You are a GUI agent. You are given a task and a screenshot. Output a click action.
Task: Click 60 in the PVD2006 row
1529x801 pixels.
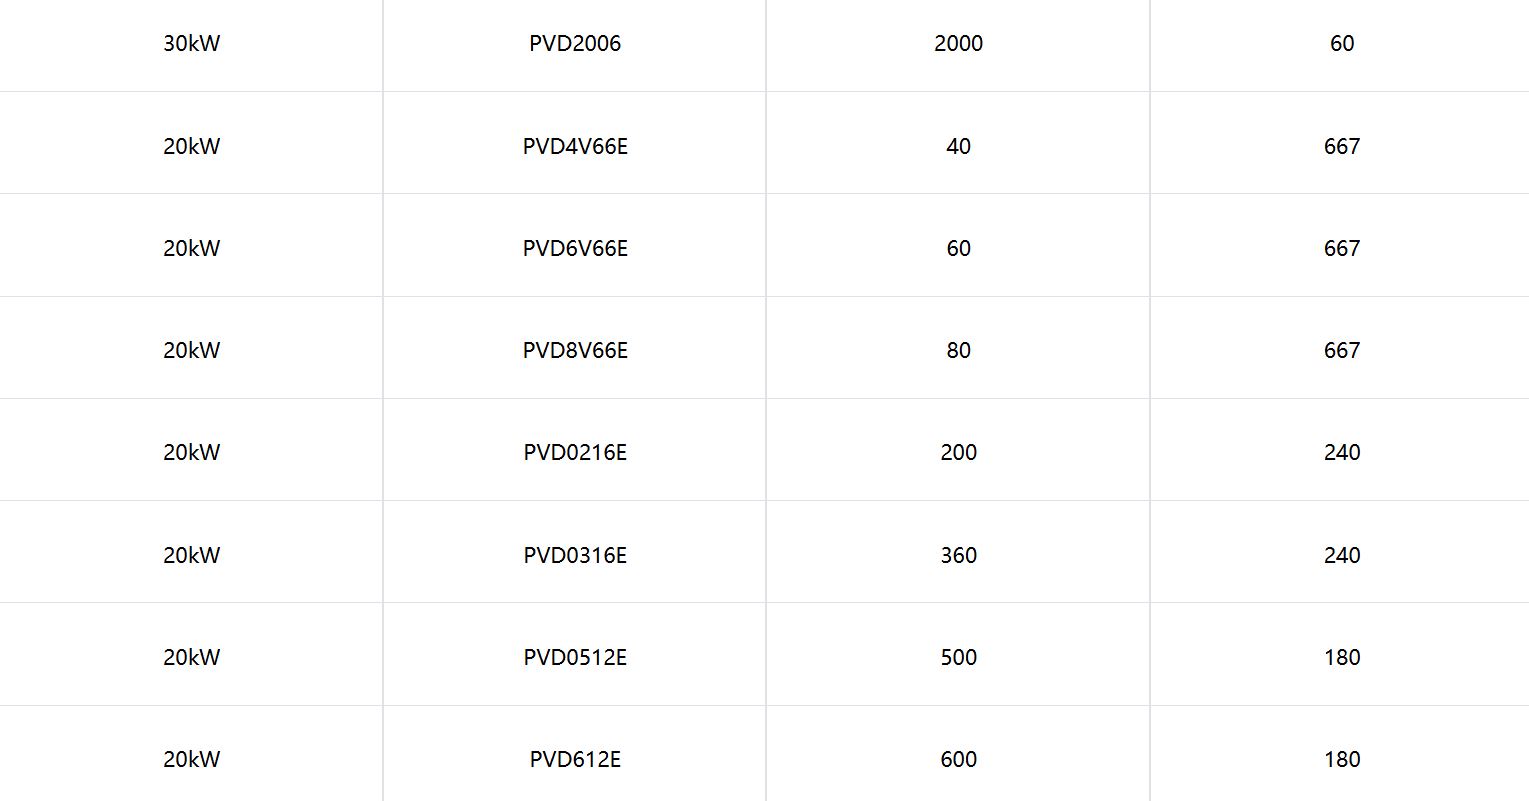pos(1341,43)
